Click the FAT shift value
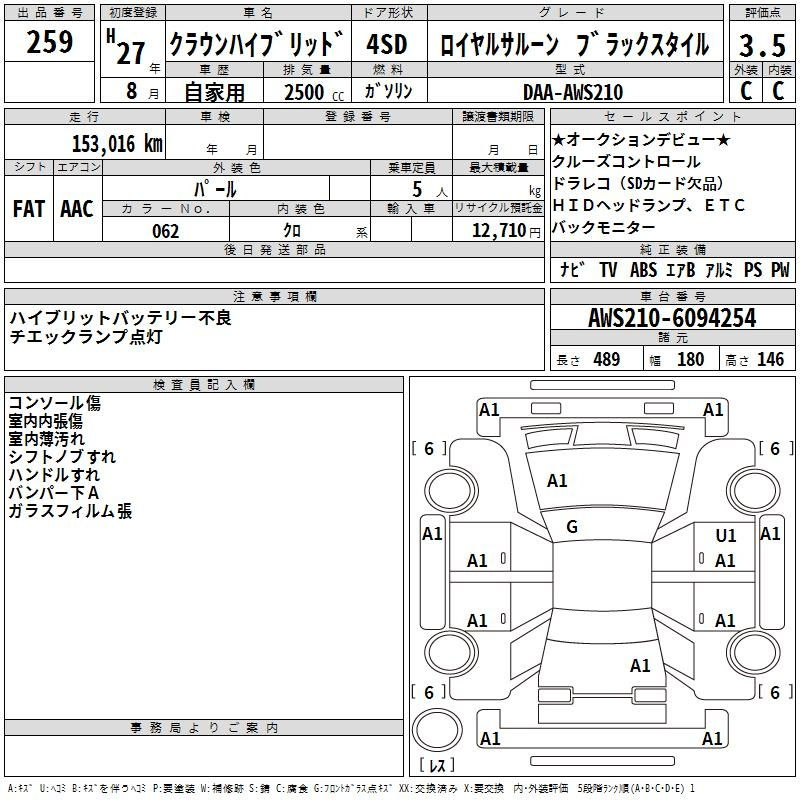800x800 pixels. coord(29,209)
